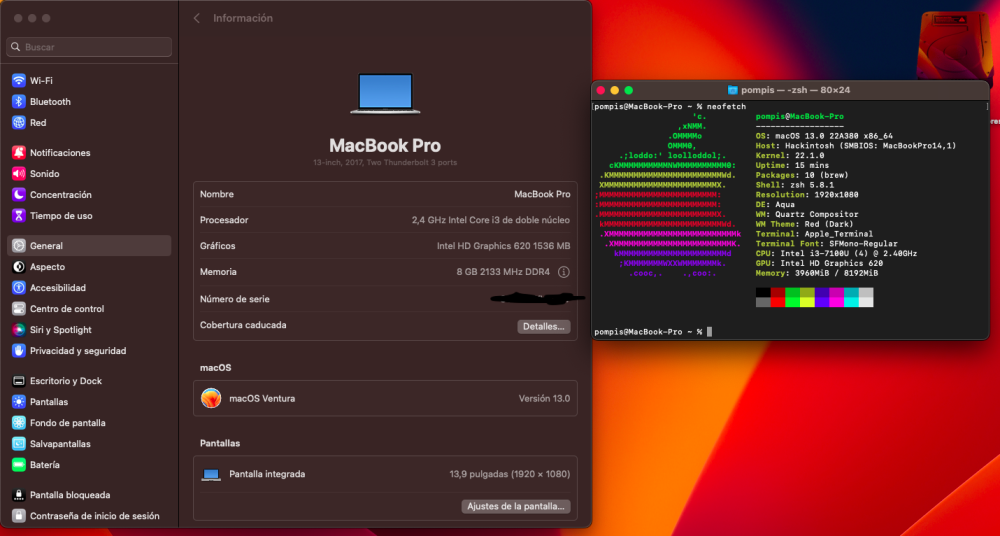Viewport: 1000px width, 536px height.
Task: Open Wi-Fi settings icon in sidebar
Action: click(18, 81)
